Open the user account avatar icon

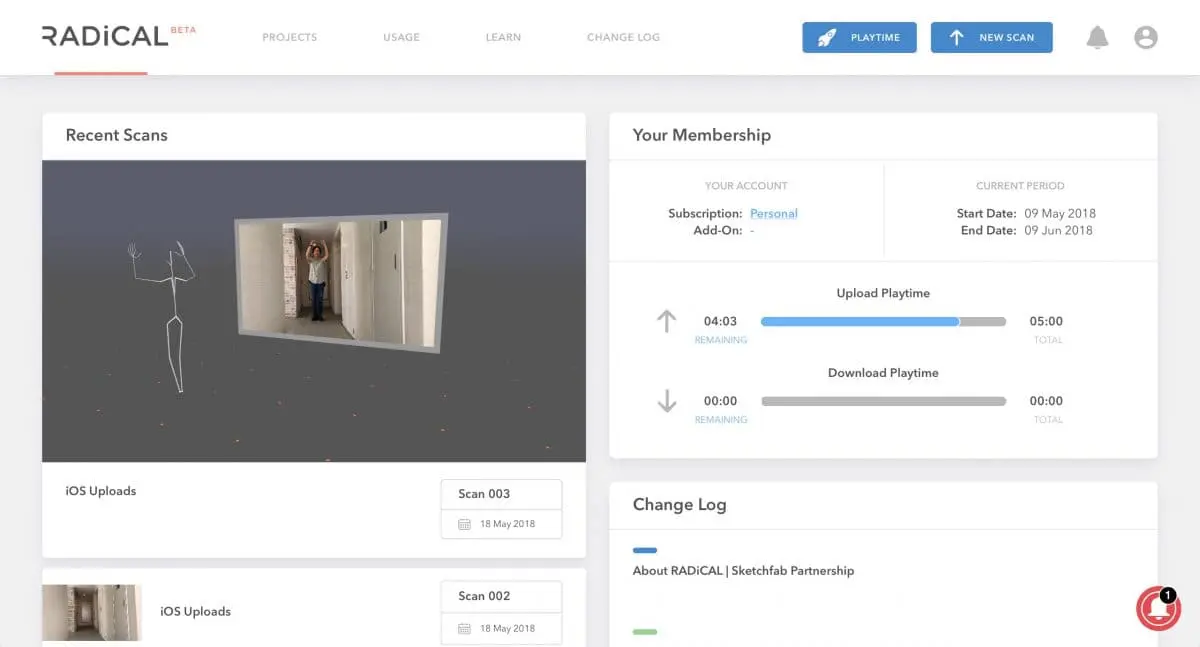(1146, 38)
